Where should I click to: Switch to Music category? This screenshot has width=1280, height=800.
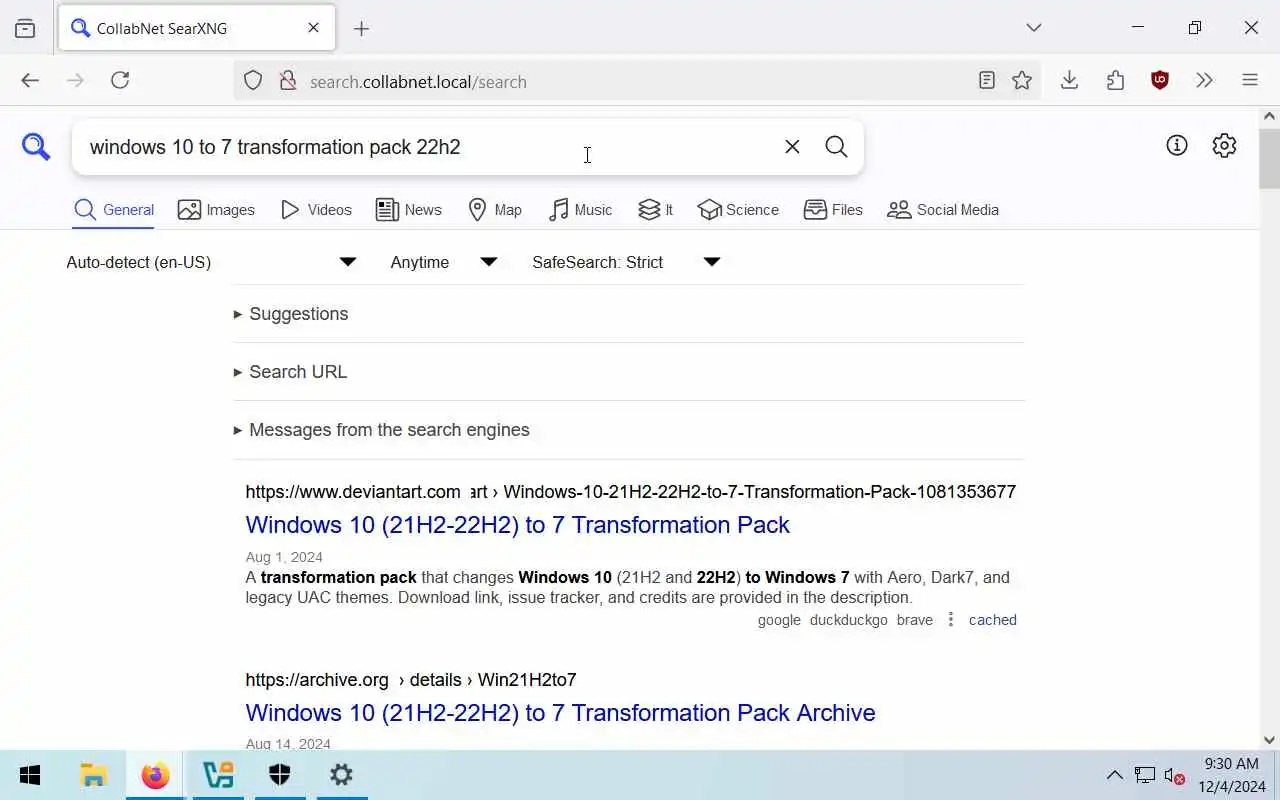[x=580, y=210]
